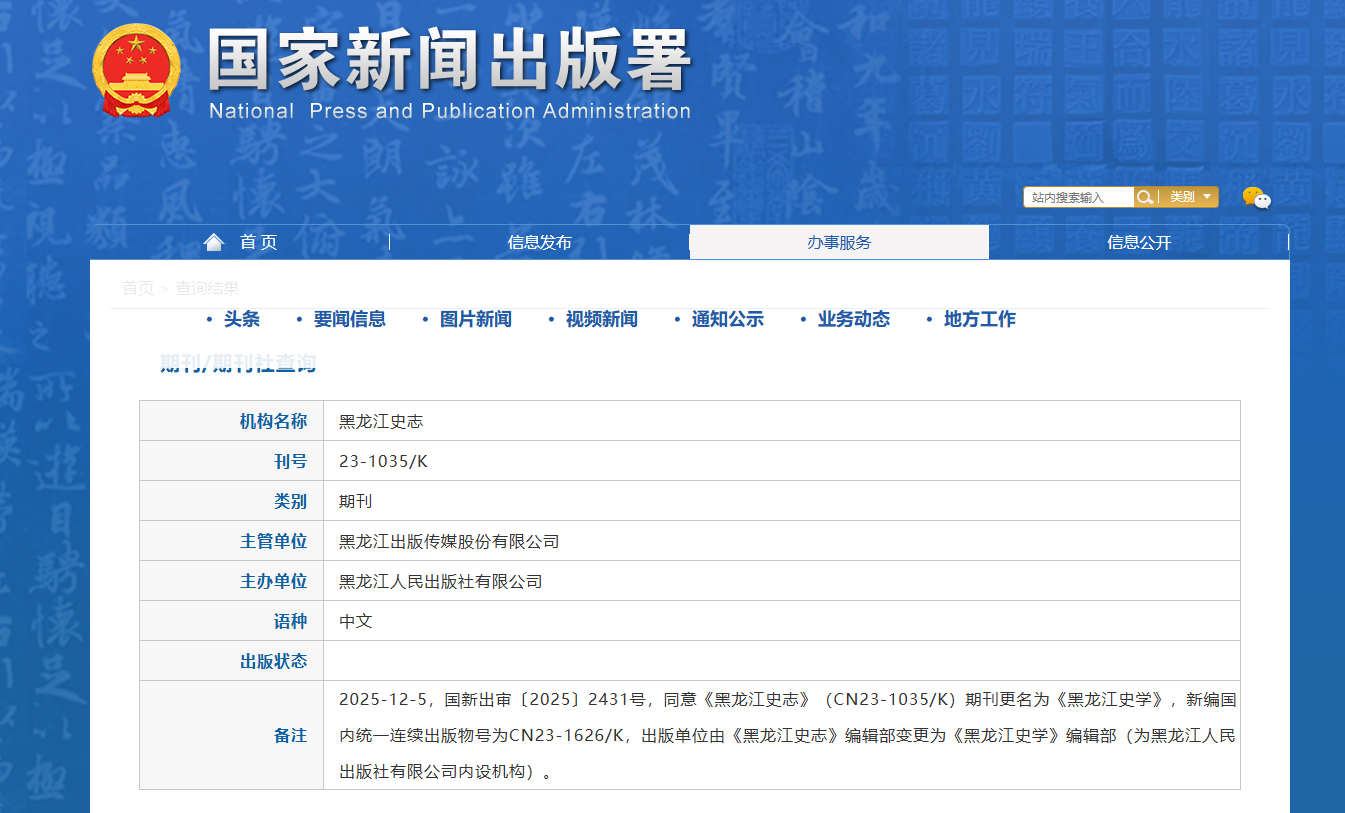Image resolution: width=1345 pixels, height=813 pixels.
Task: Open the 类别 category dropdown
Action: coord(1190,197)
